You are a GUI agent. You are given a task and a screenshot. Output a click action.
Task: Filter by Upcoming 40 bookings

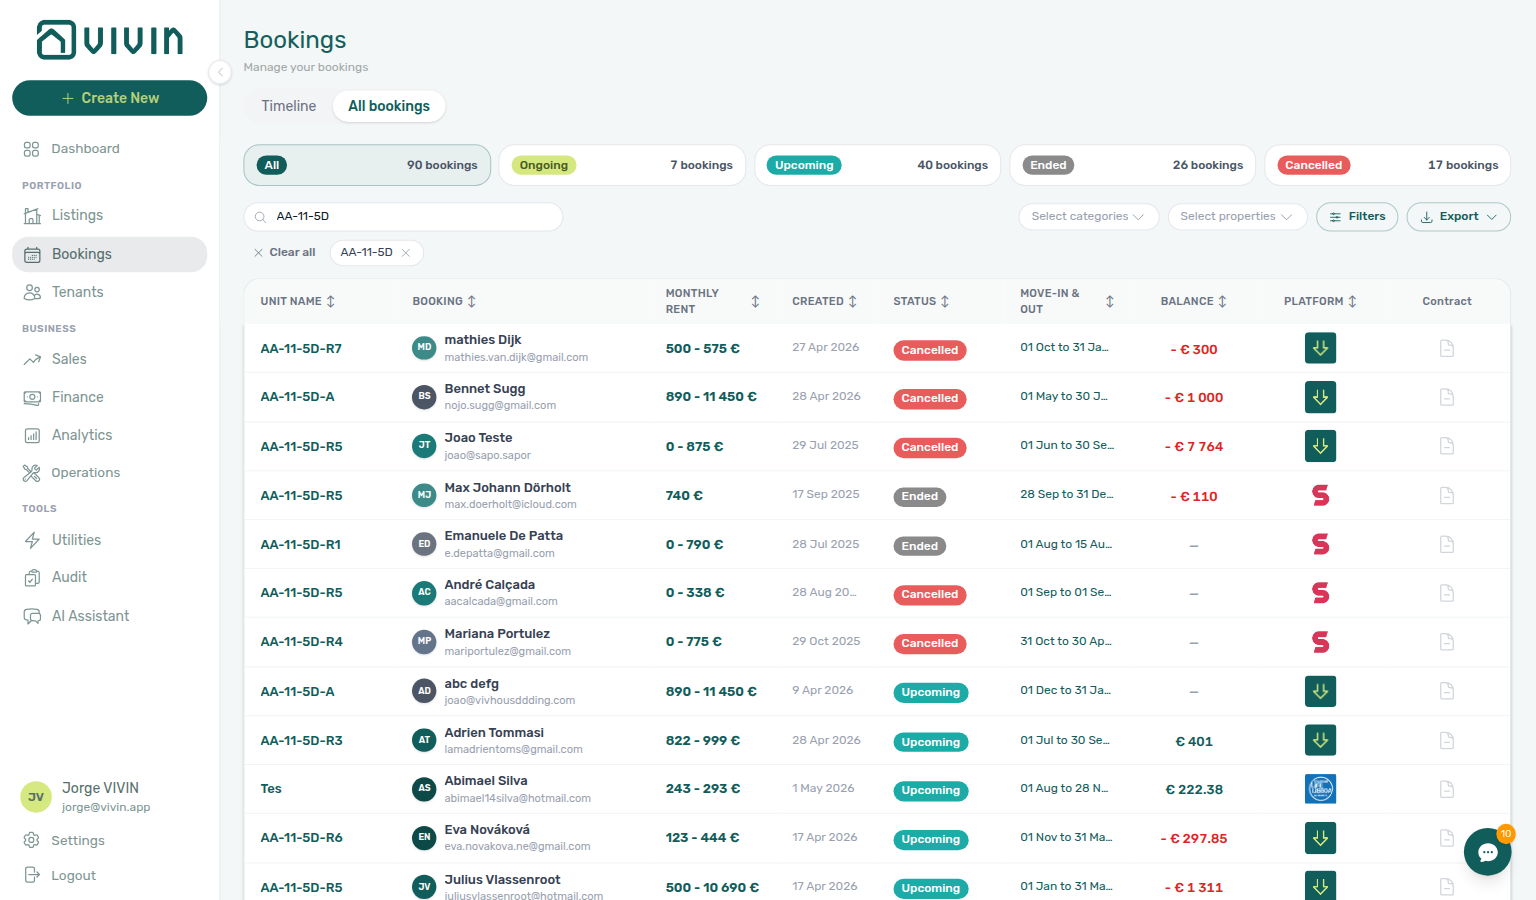pos(877,165)
